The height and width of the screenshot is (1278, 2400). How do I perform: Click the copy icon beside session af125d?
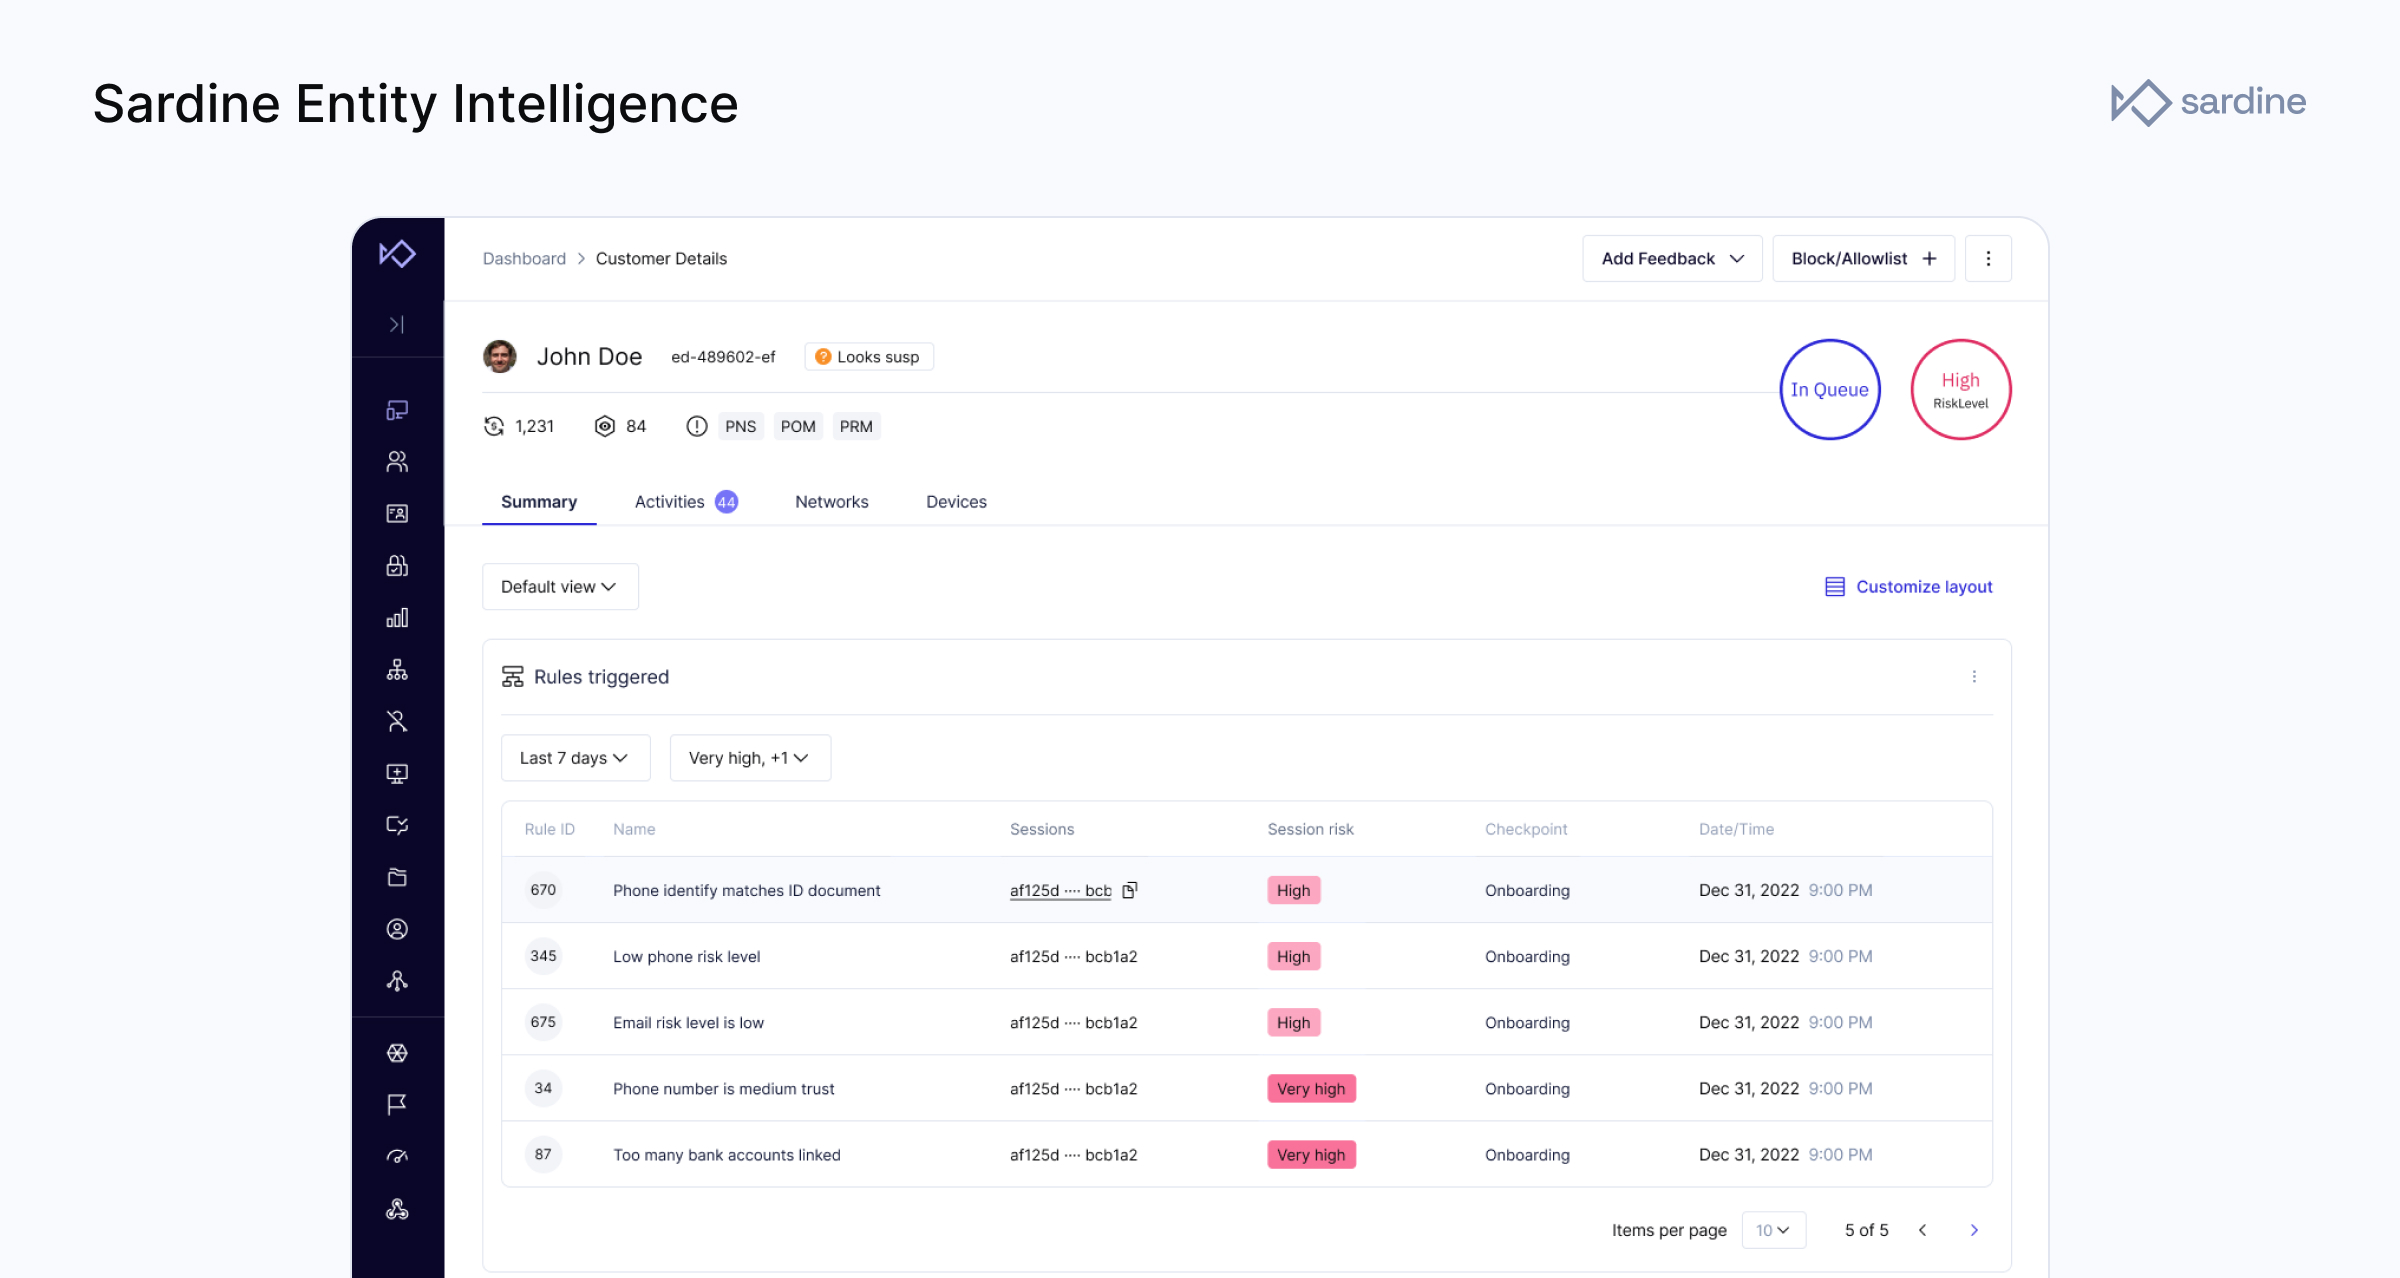click(x=1130, y=890)
